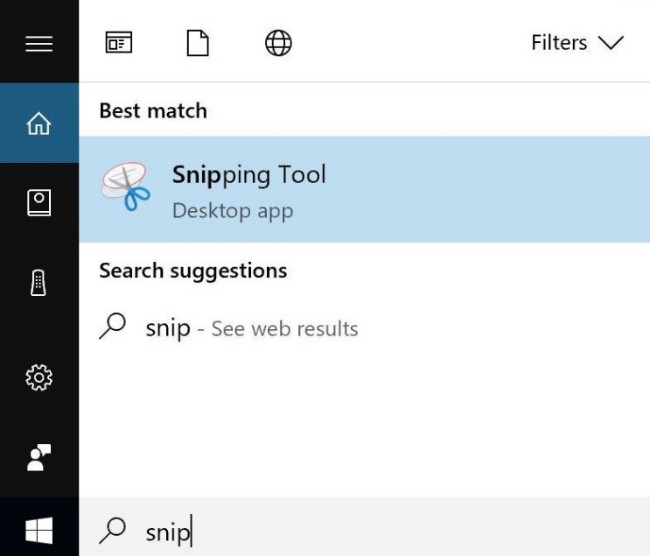Click the Snipping Tool scissors icon
The width and height of the screenshot is (650, 556).
pos(126,186)
